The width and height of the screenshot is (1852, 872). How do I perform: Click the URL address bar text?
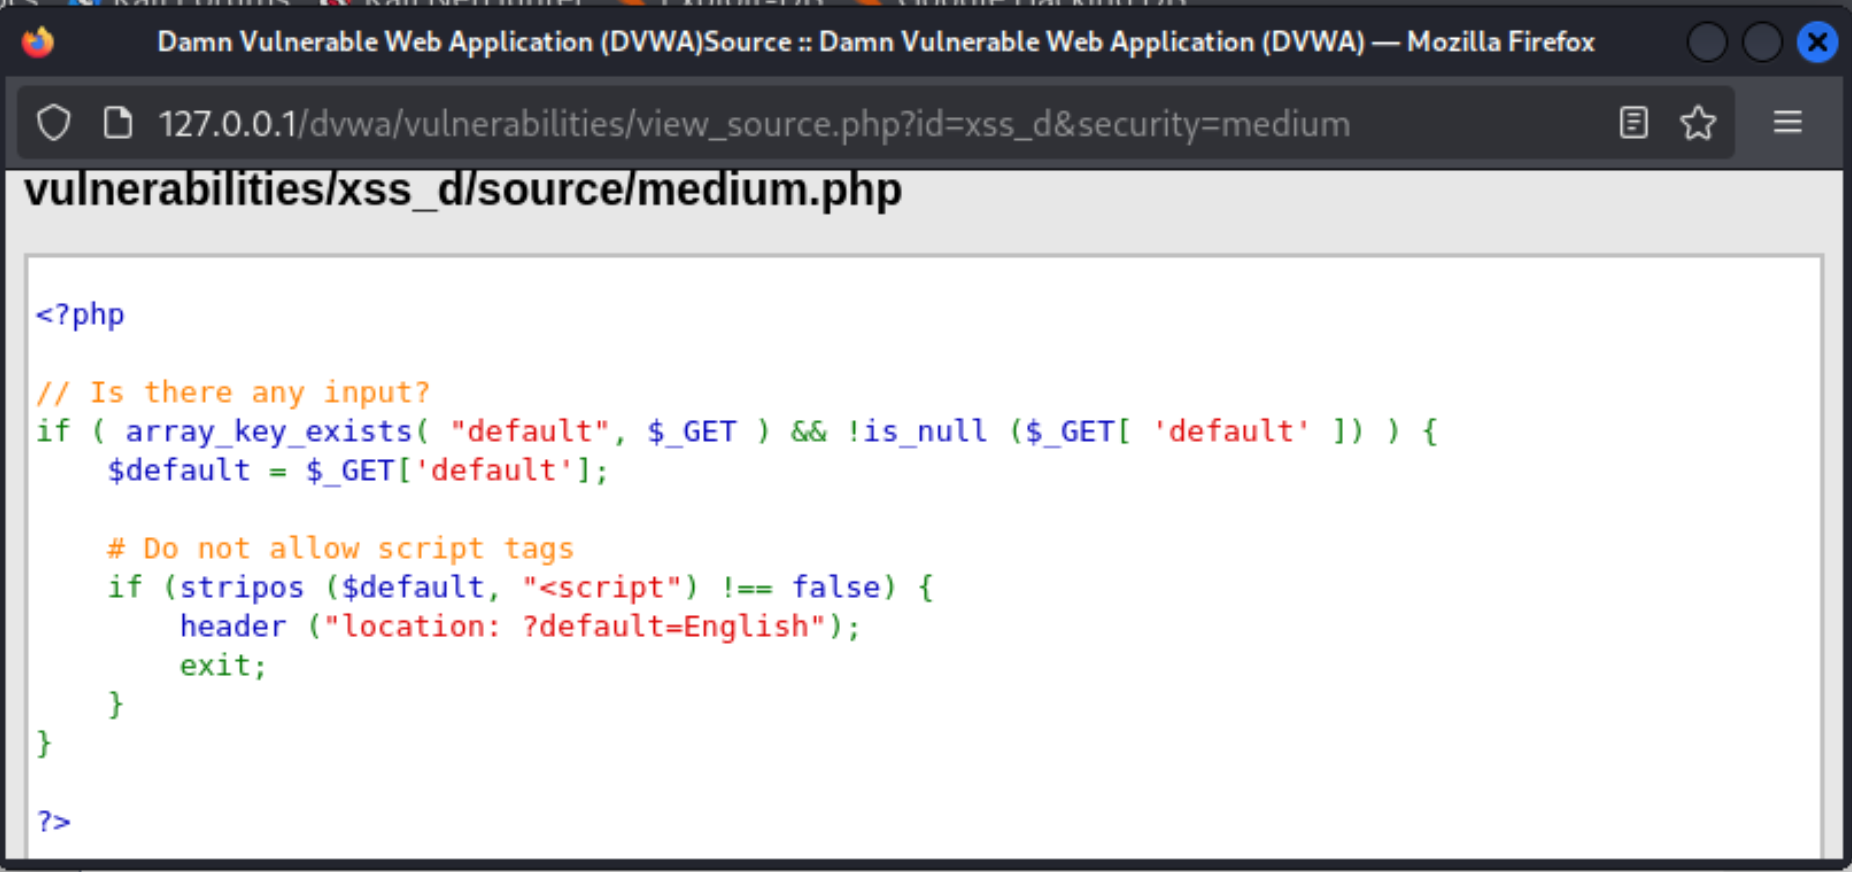(x=754, y=124)
